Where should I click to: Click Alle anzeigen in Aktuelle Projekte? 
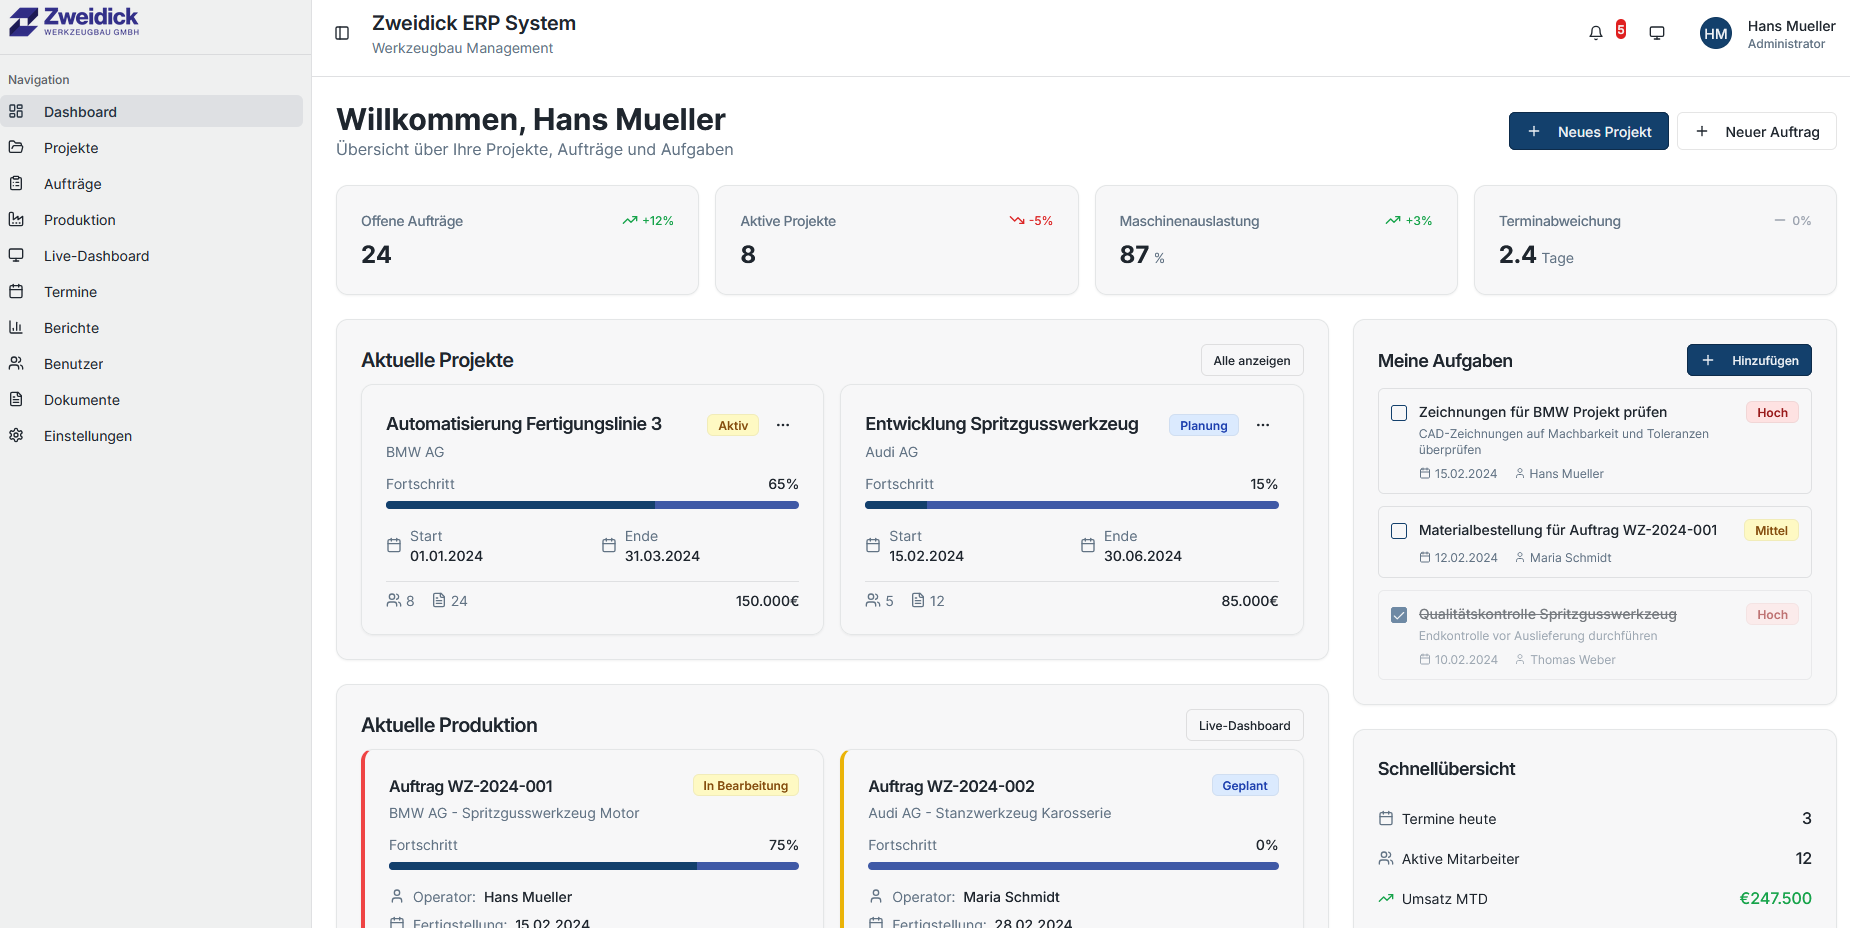[1251, 361]
